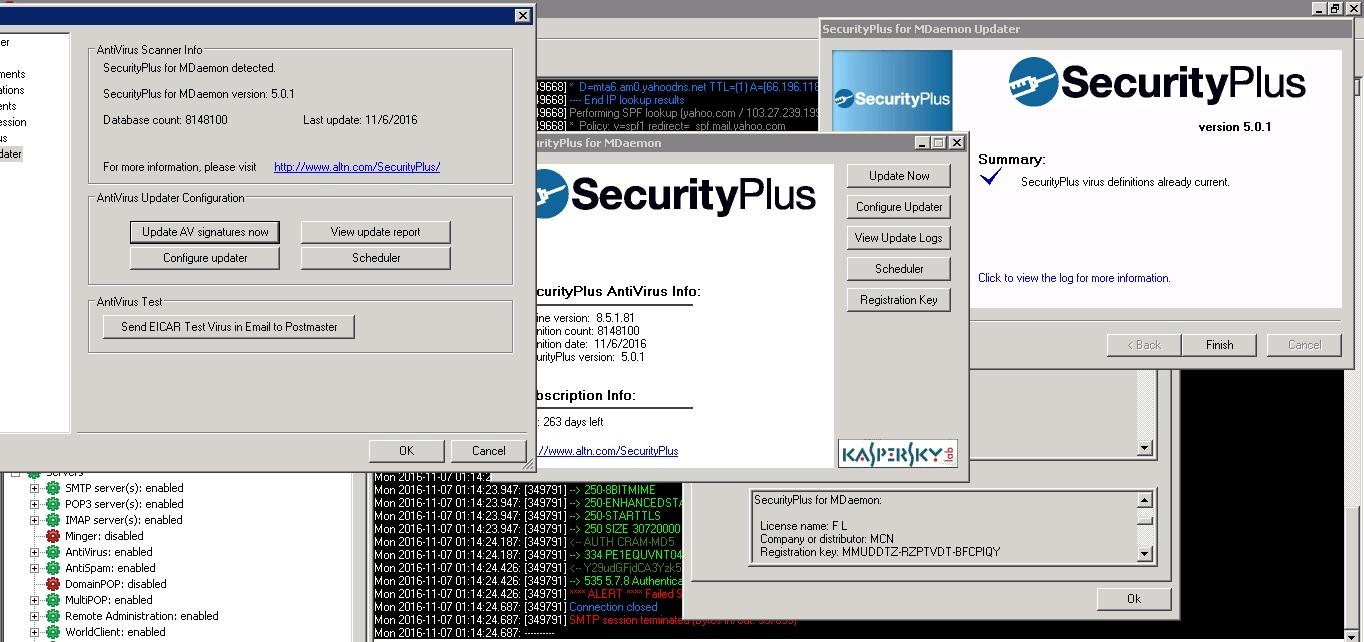The height and width of the screenshot is (642, 1364).
Task: Expand Remote Administration tree node
Action: (x=35, y=616)
